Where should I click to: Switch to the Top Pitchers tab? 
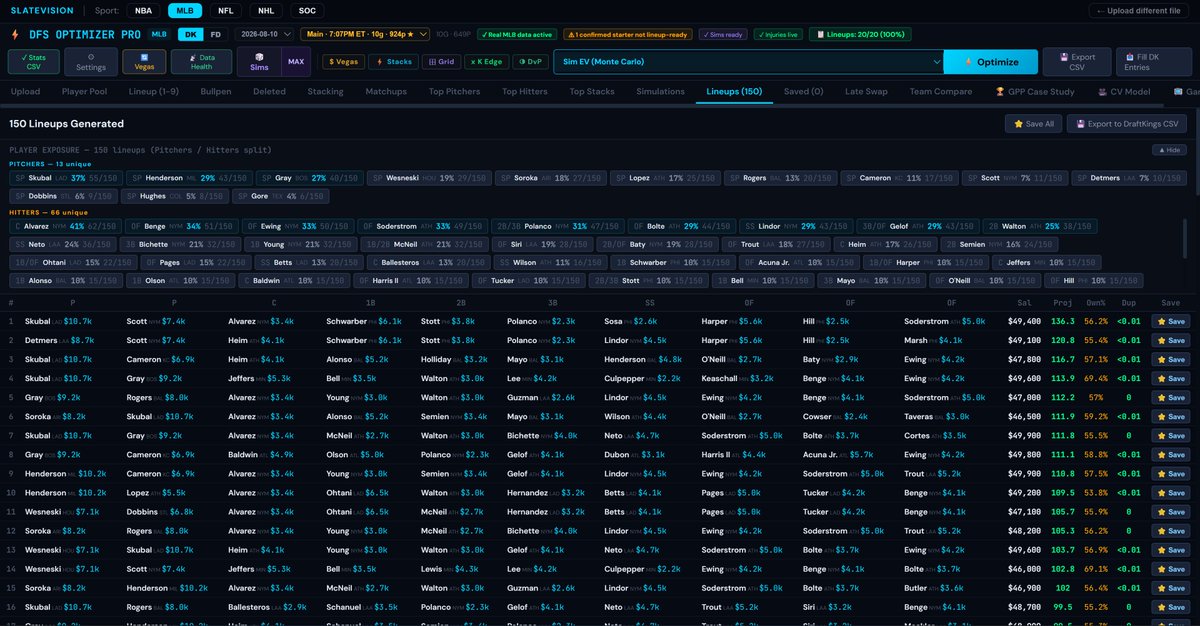click(455, 92)
